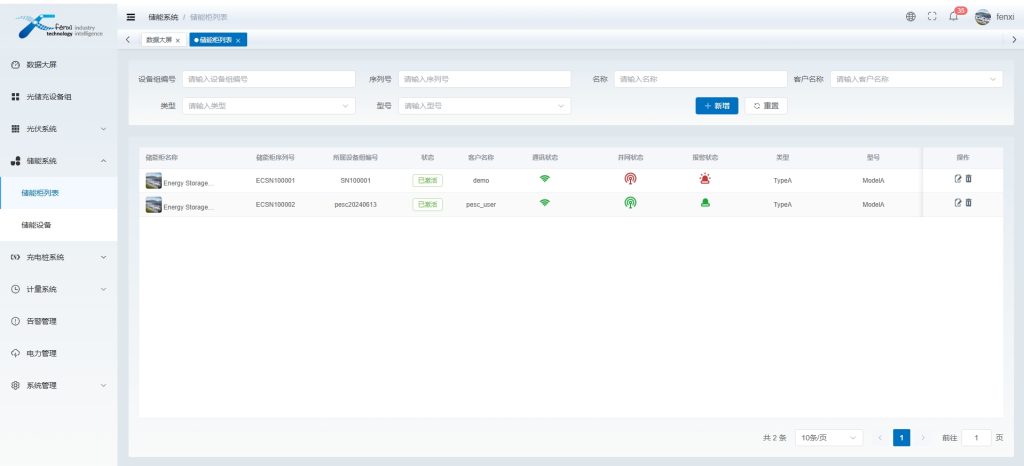Click the hamburger menu collapse icon

131,17
